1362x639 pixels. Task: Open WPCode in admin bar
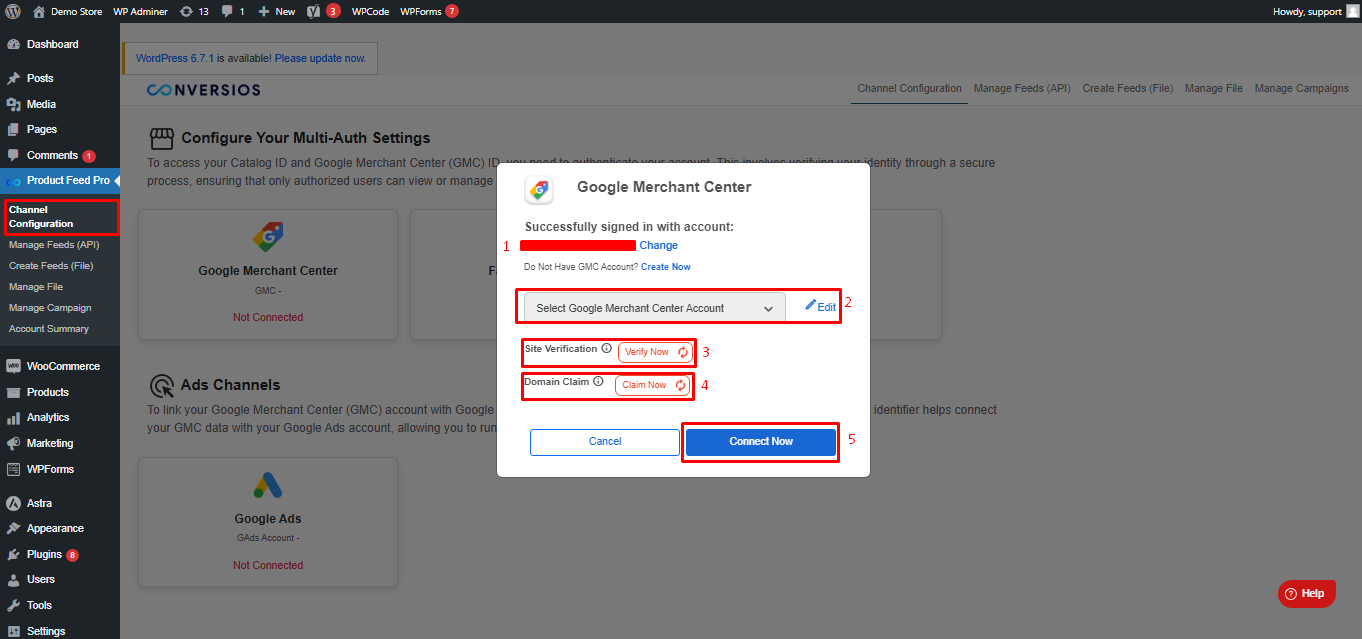(369, 11)
